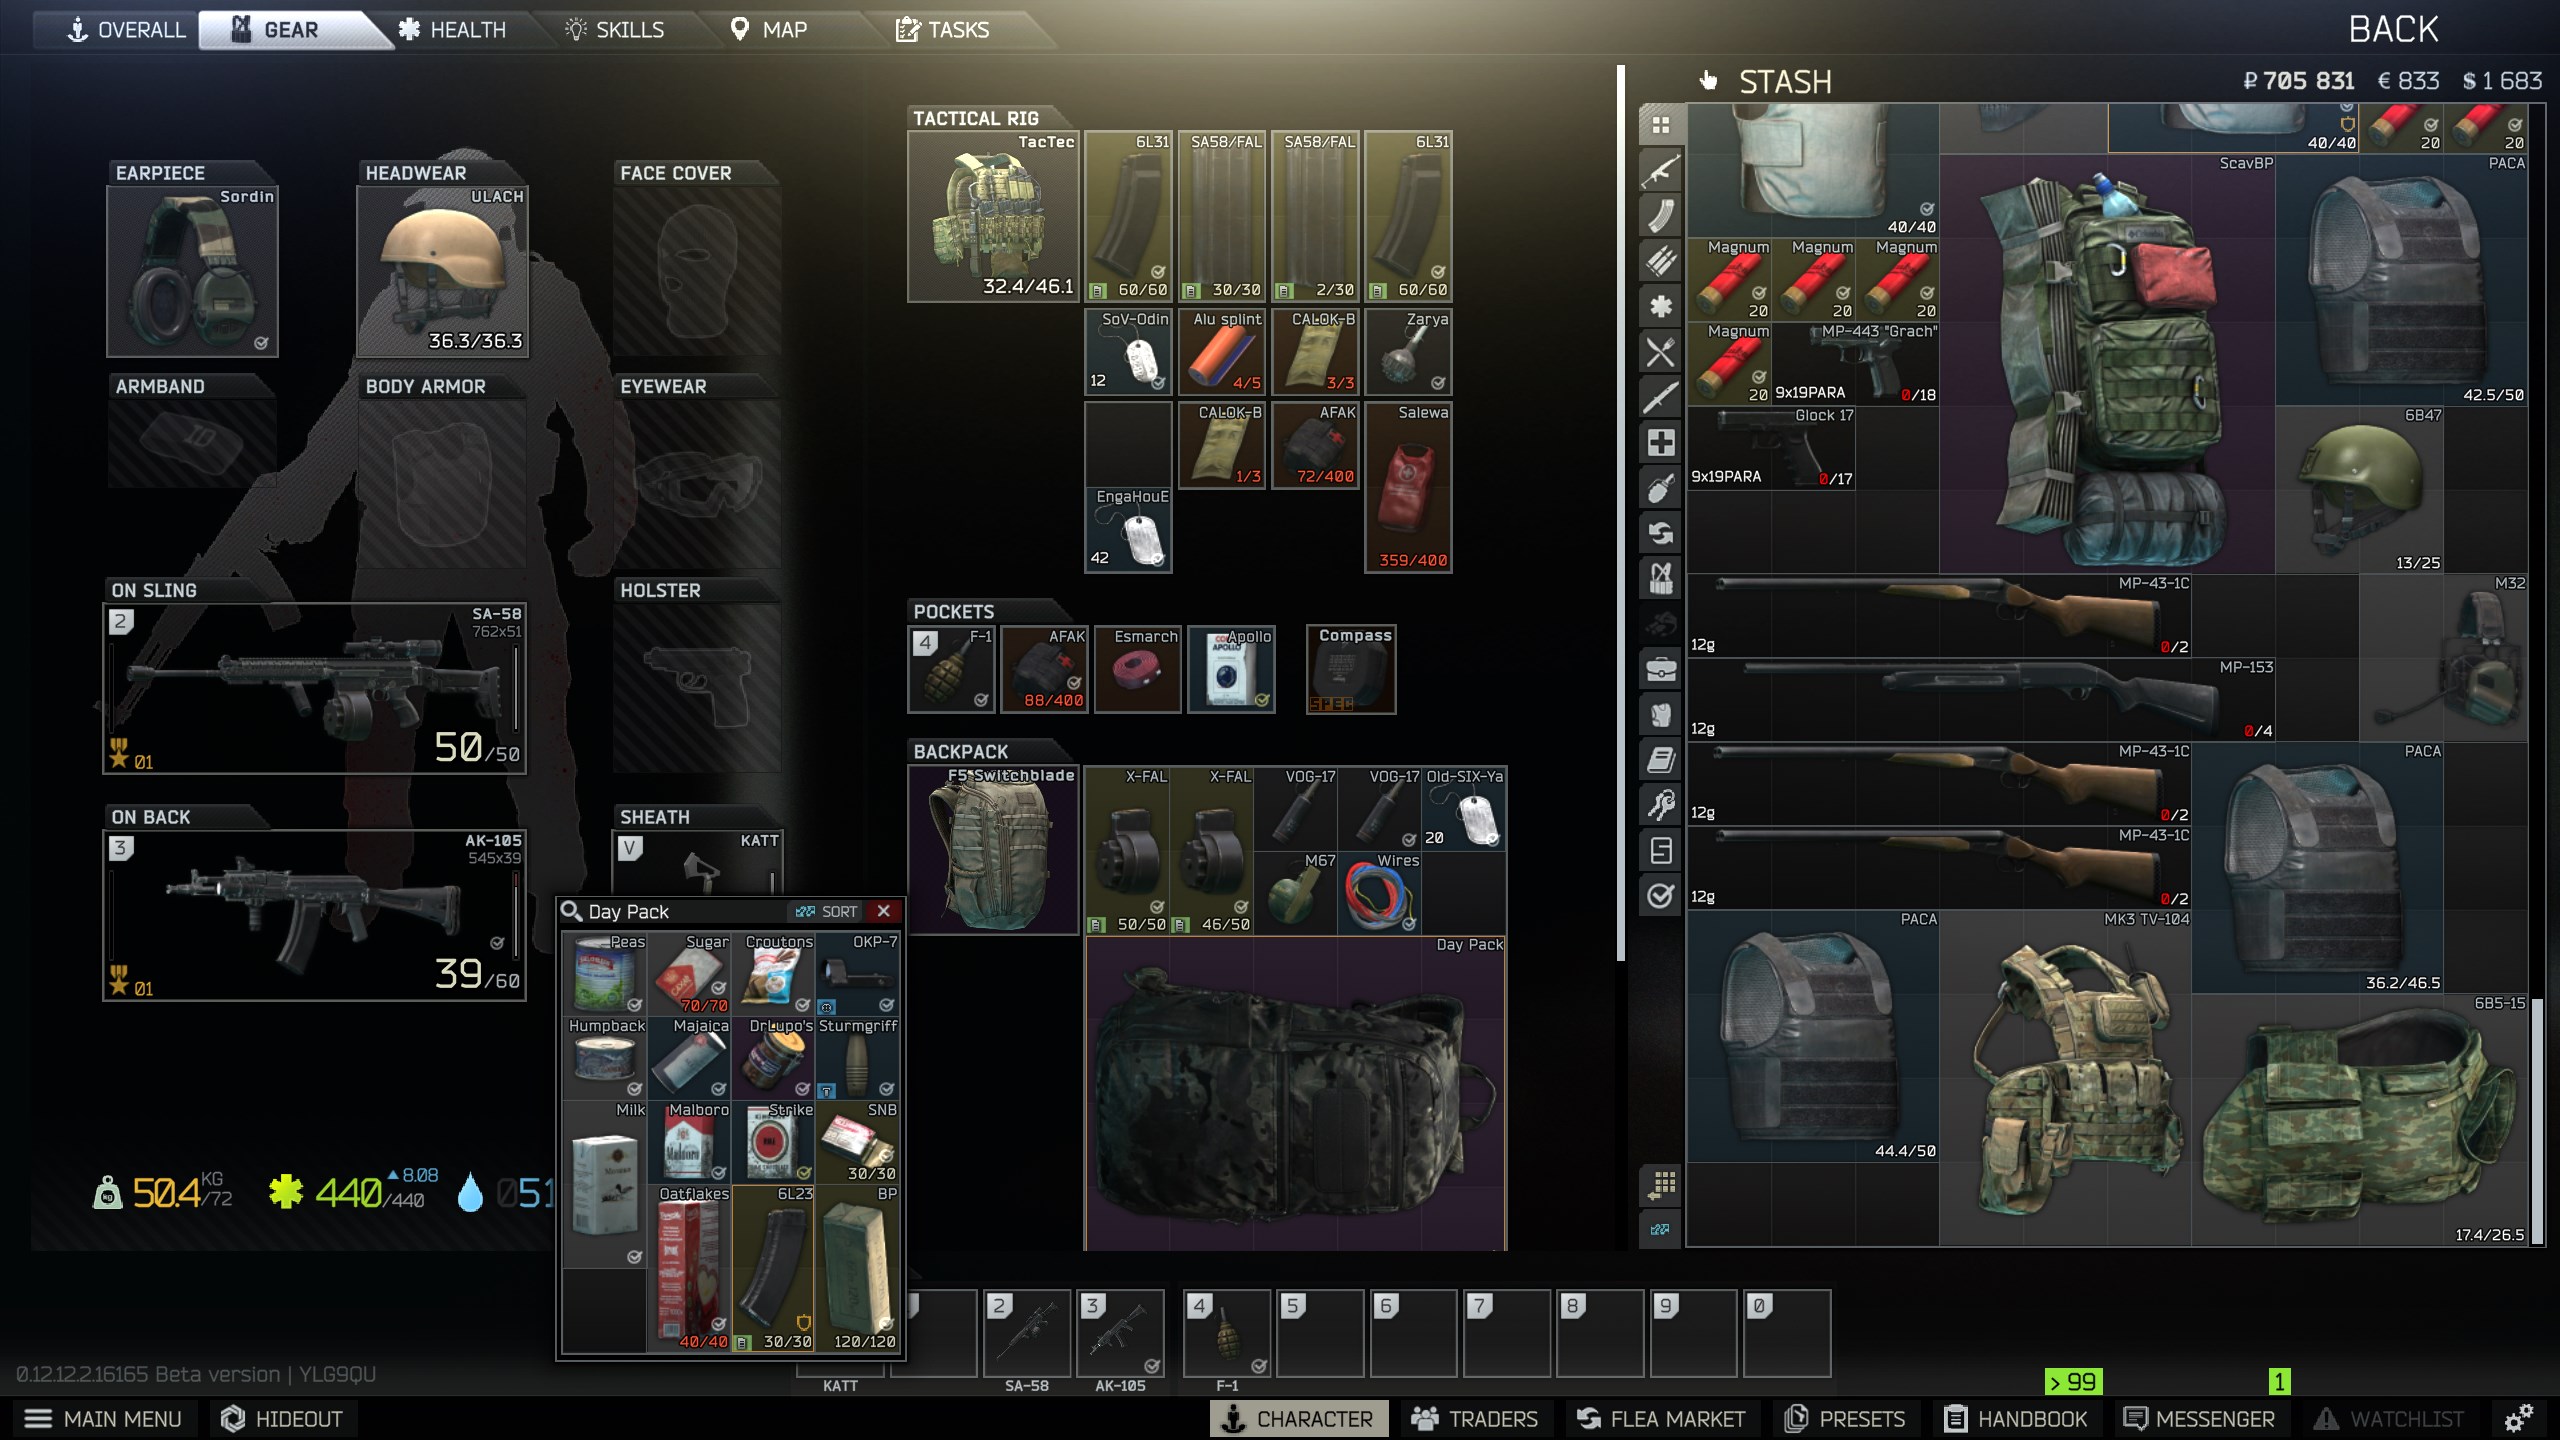Image resolution: width=2560 pixels, height=1440 pixels.
Task: Select the MP-153 shotgun in stash
Action: click(1981, 699)
